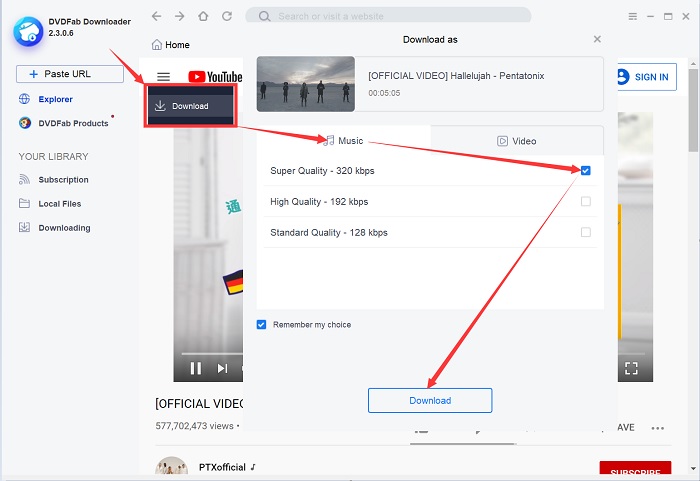Click the scrollbar down arrow

click(693, 468)
